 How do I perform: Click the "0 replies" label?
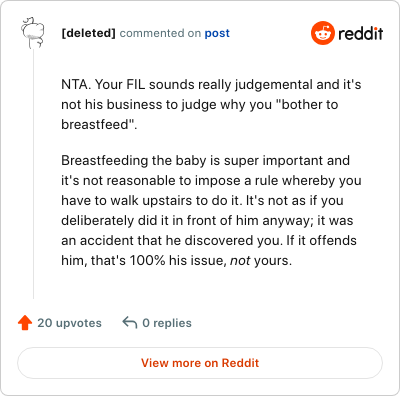[167, 323]
